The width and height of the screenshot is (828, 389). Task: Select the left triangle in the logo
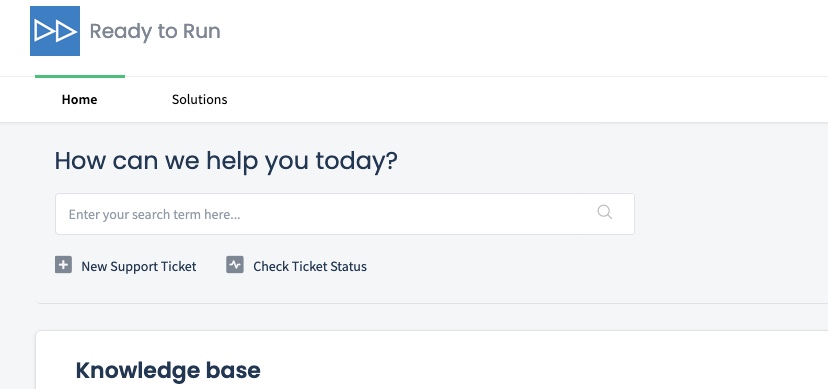tap(44, 31)
